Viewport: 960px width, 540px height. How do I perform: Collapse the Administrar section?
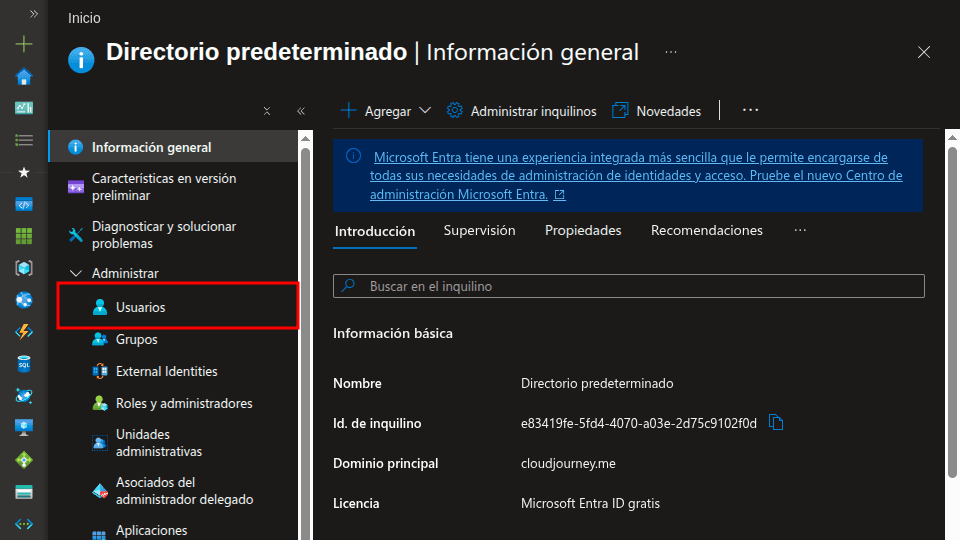[76, 273]
